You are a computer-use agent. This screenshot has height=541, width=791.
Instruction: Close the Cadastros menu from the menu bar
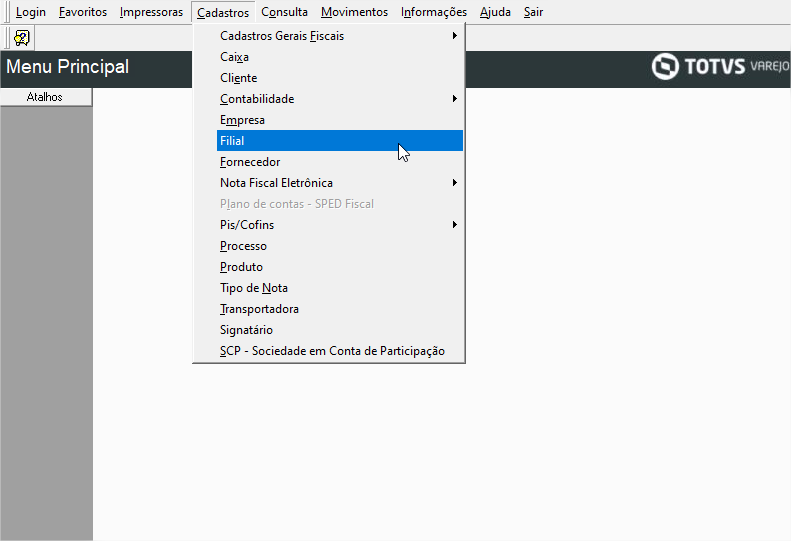pyautogui.click(x=223, y=12)
